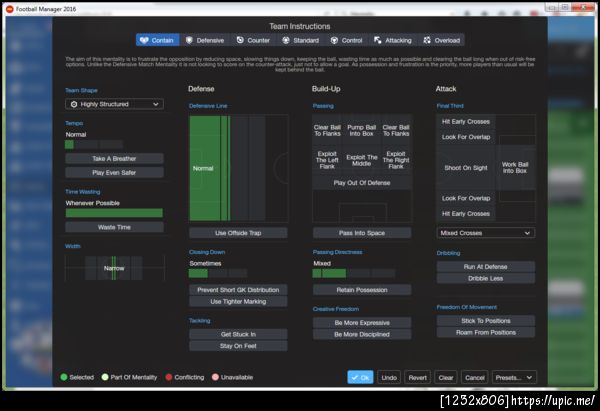
Task: Toggle Shoot On Sight
Action: click(466, 168)
